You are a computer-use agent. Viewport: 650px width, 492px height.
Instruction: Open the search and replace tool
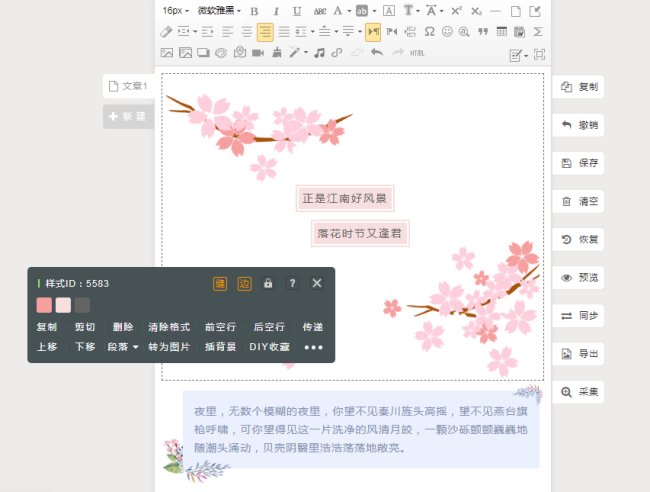coord(464,32)
